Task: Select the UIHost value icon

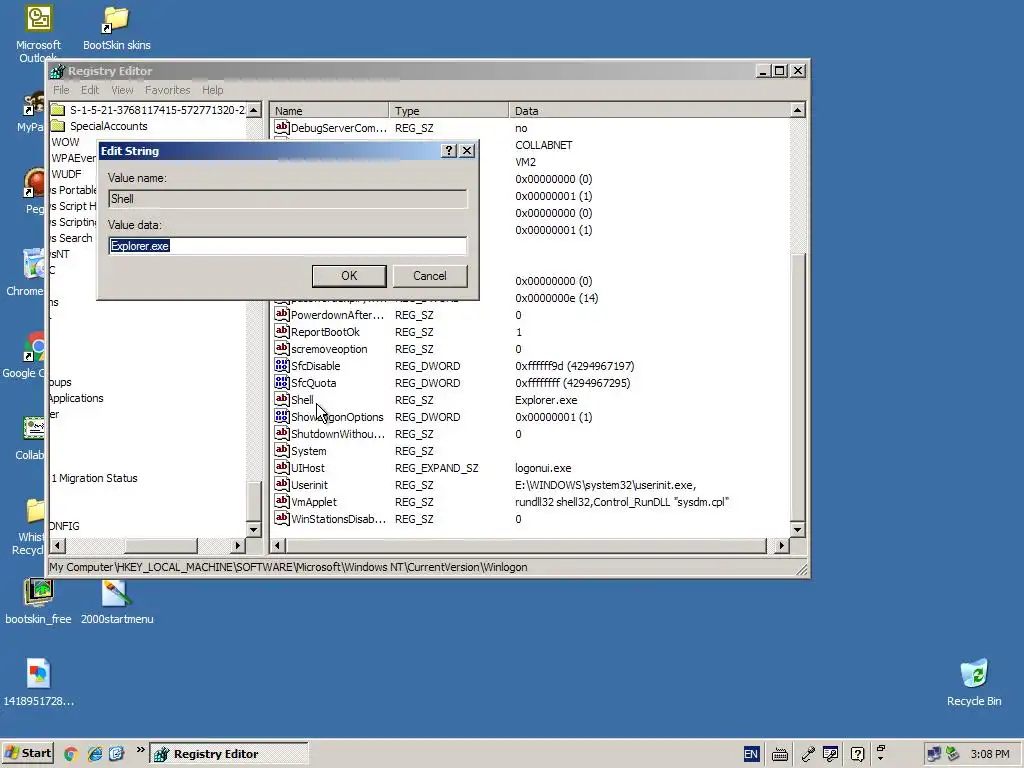Action: [281, 467]
